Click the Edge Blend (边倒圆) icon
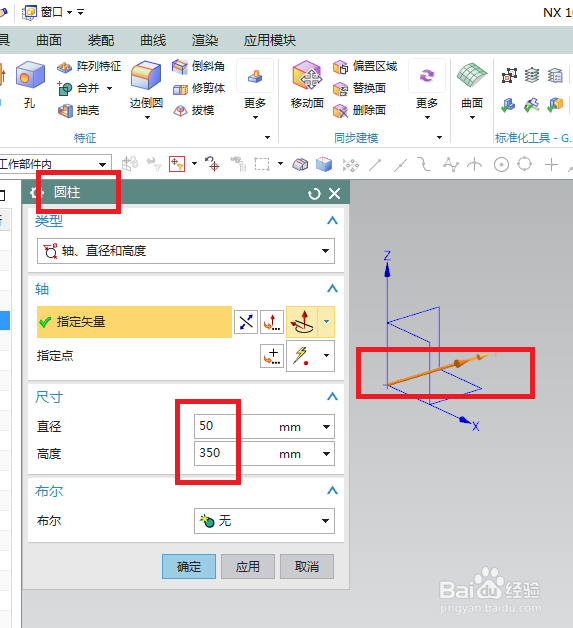The width and height of the screenshot is (573, 628). point(146,75)
